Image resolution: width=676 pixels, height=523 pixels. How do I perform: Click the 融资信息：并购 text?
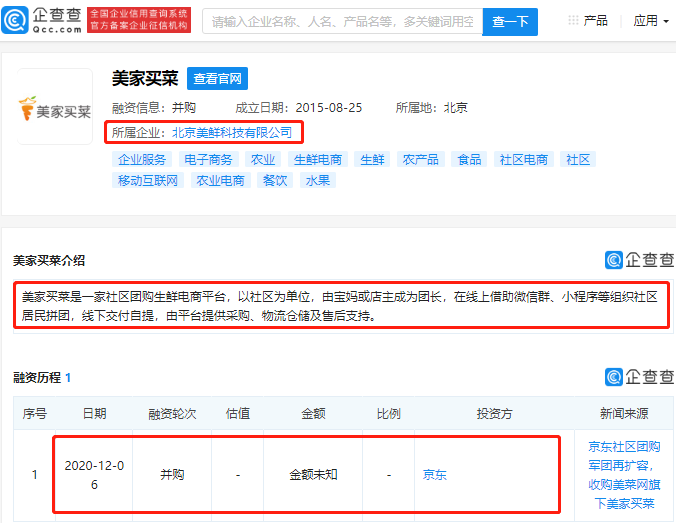[154, 107]
